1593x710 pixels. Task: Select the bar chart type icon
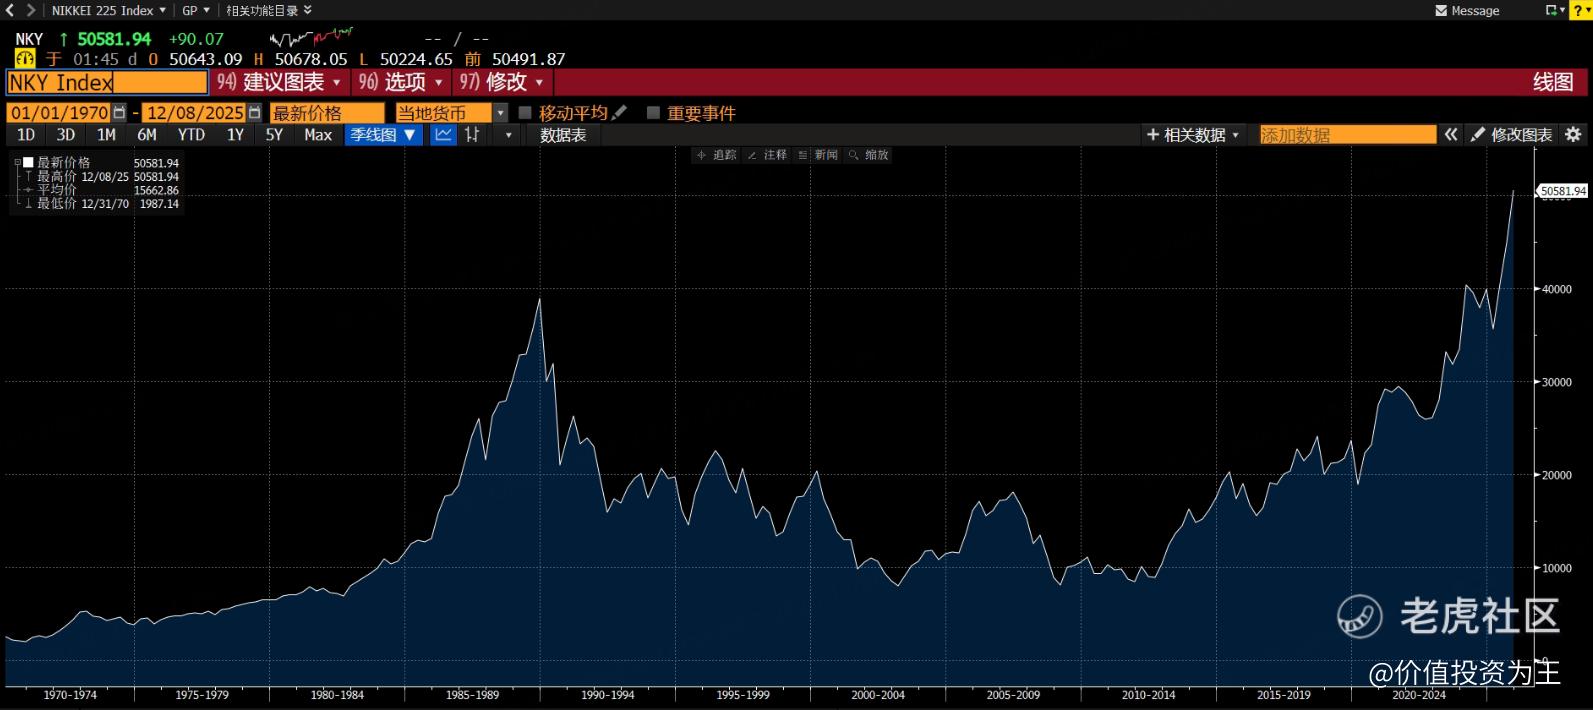tap(472, 135)
